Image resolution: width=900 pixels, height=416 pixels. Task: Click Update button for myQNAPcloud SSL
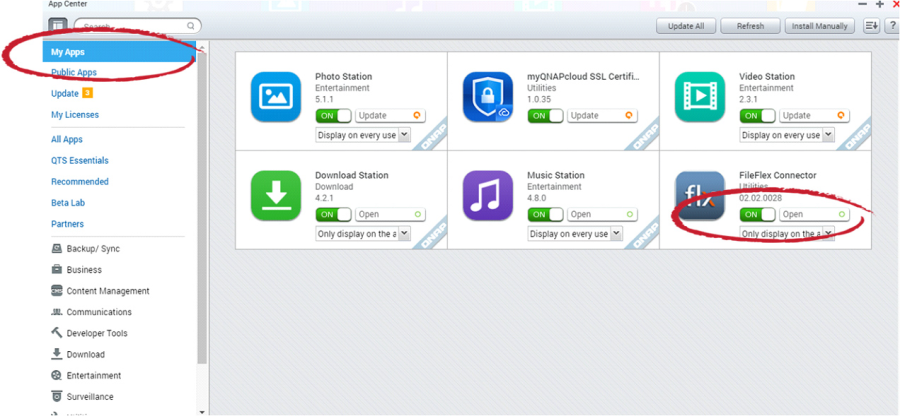(603, 115)
